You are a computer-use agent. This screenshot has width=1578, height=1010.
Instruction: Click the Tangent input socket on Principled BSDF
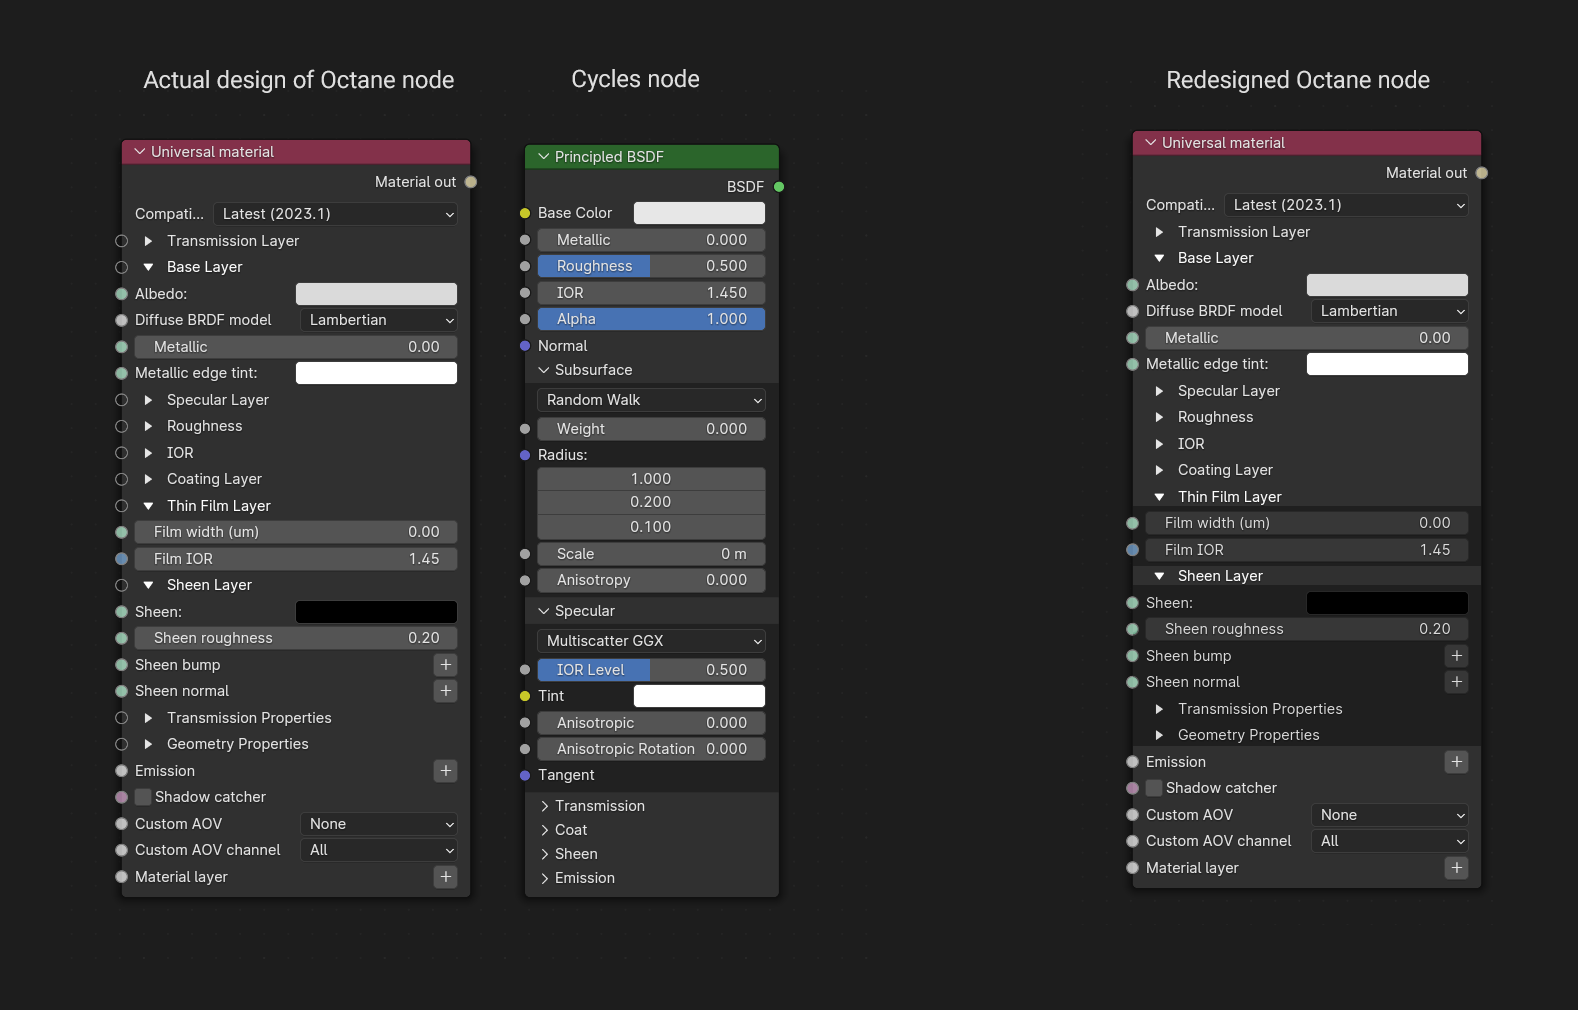(525, 775)
